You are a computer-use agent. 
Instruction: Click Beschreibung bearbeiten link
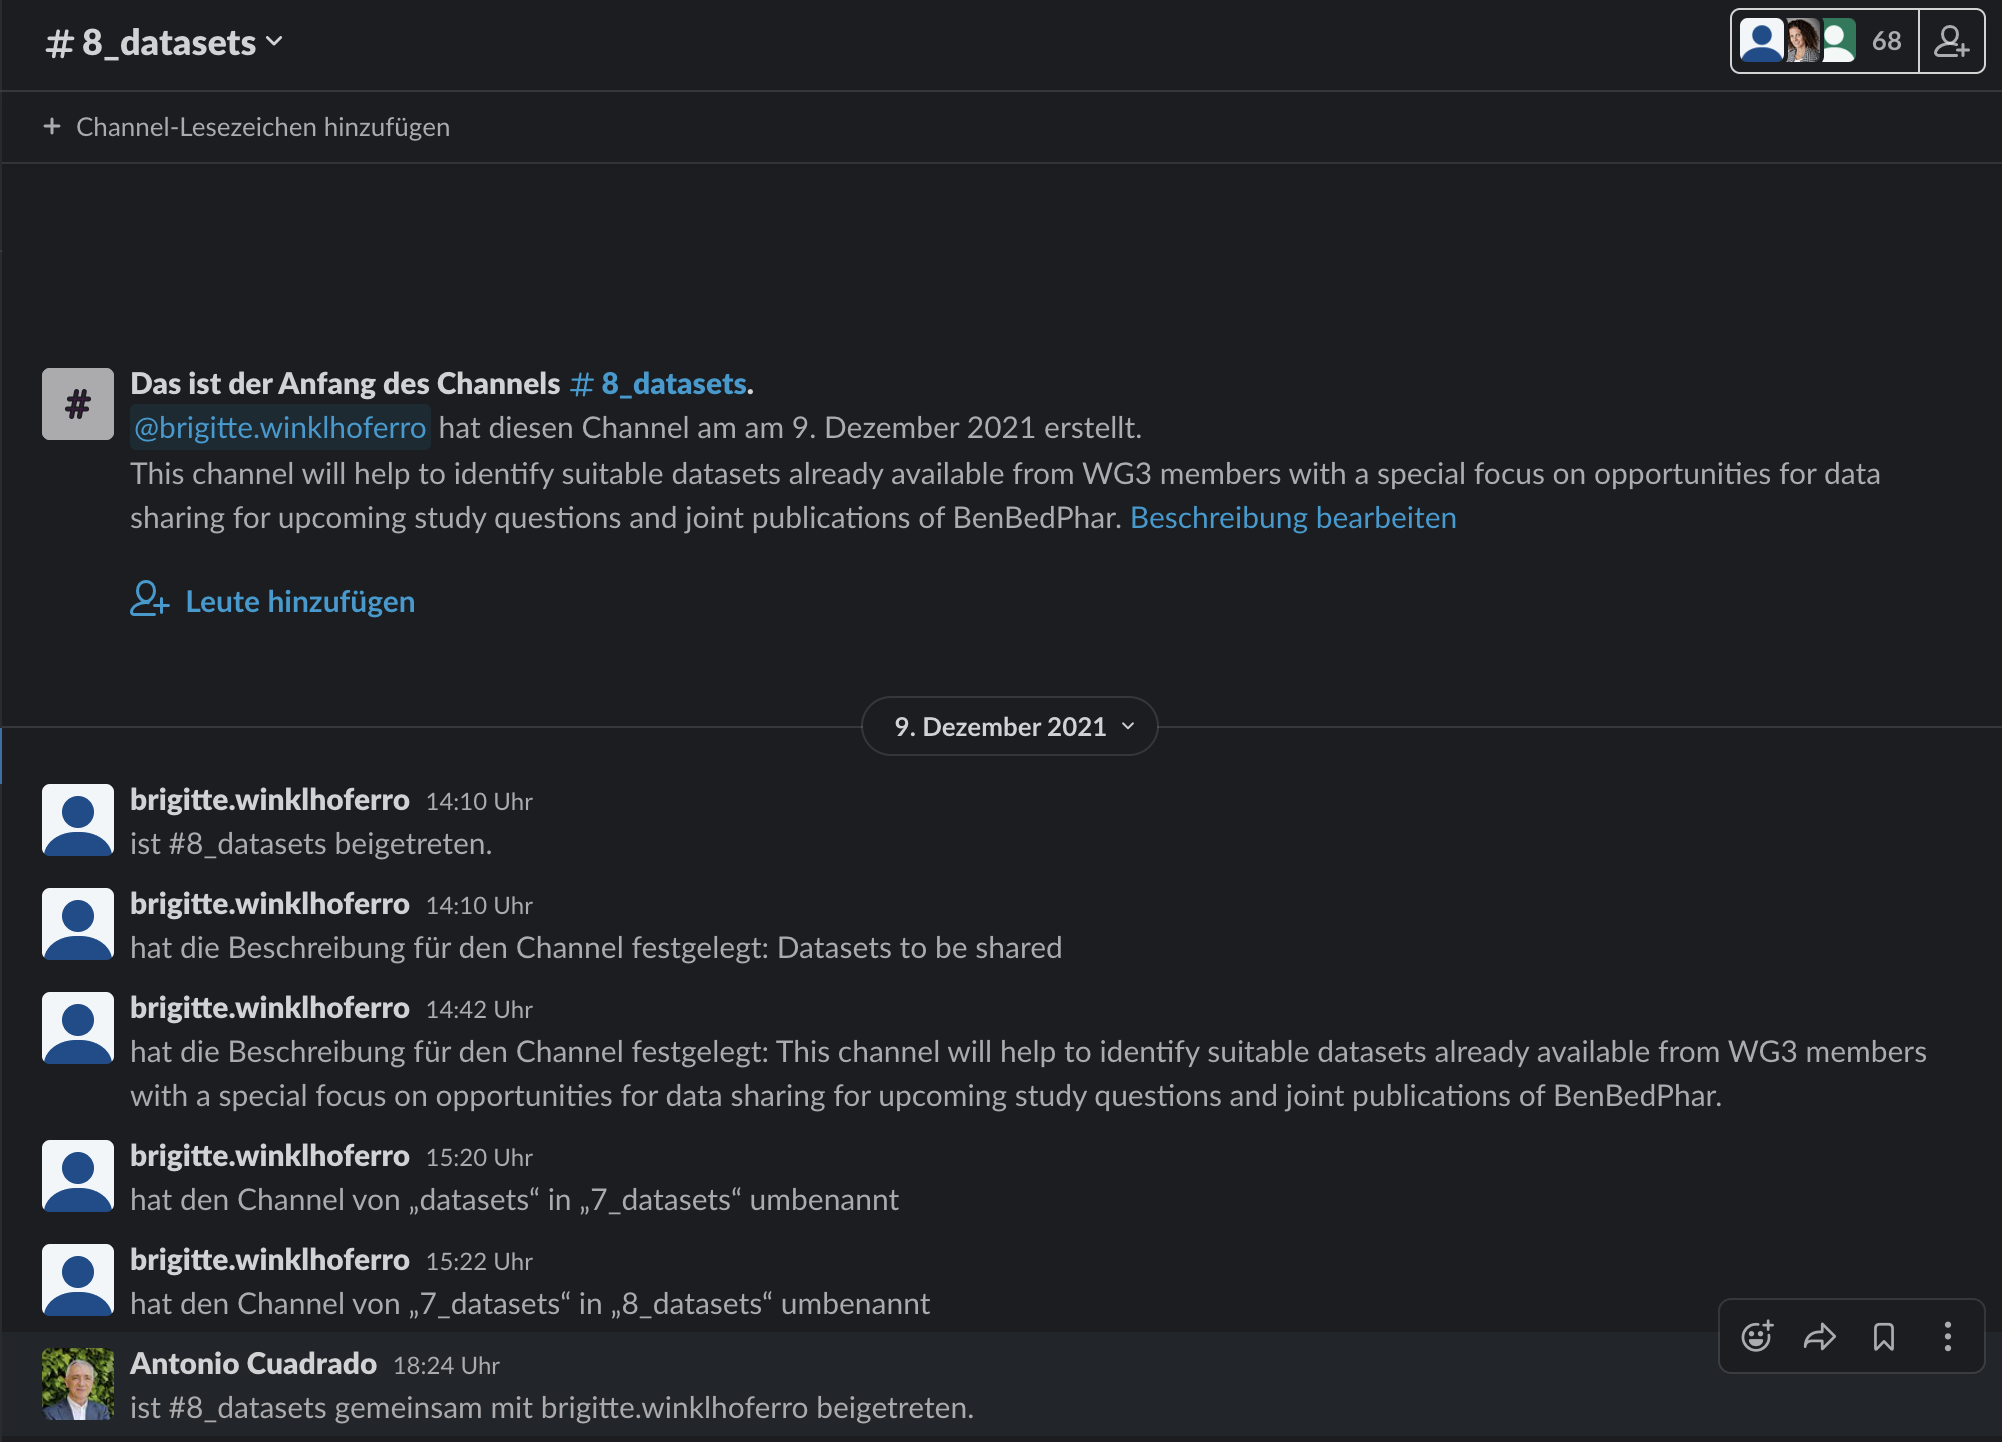(1293, 518)
